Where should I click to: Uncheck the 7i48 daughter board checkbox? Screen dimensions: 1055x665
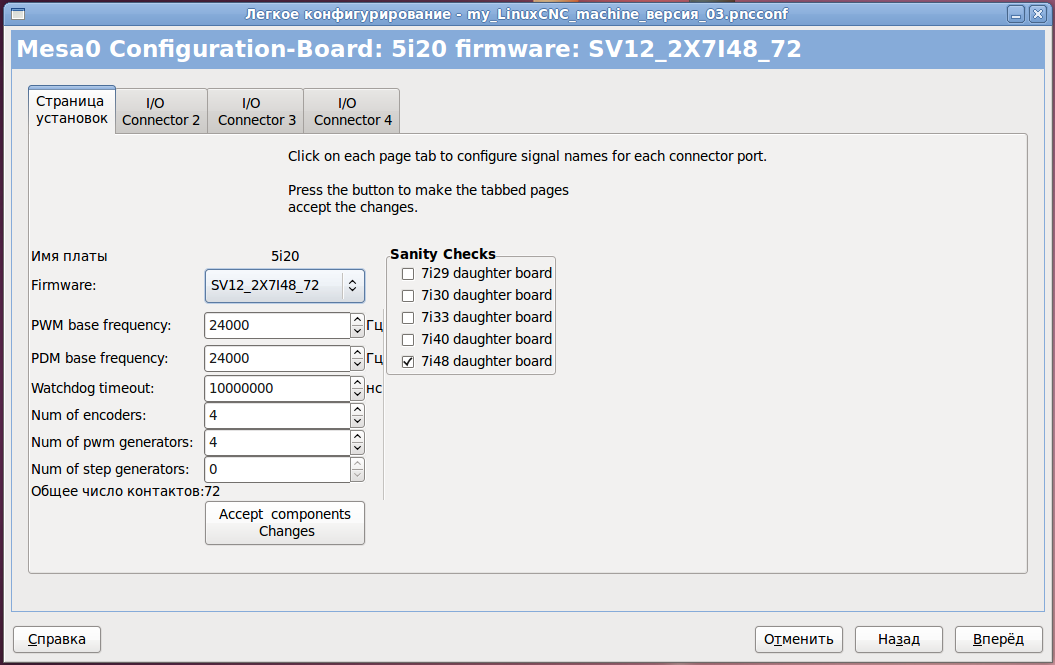coord(408,361)
